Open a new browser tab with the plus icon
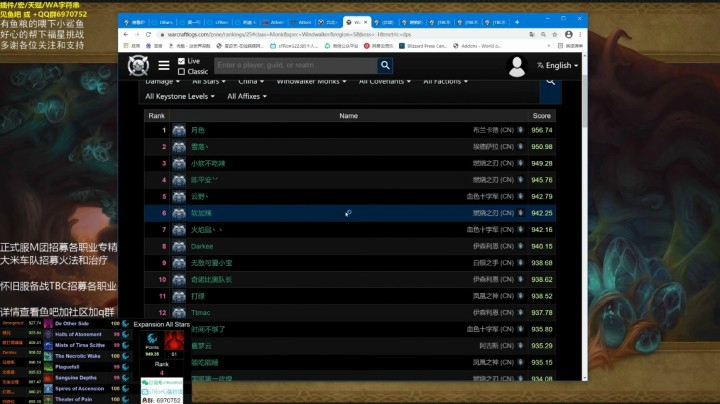Screen dimensions: 720x404 coord(517,22)
